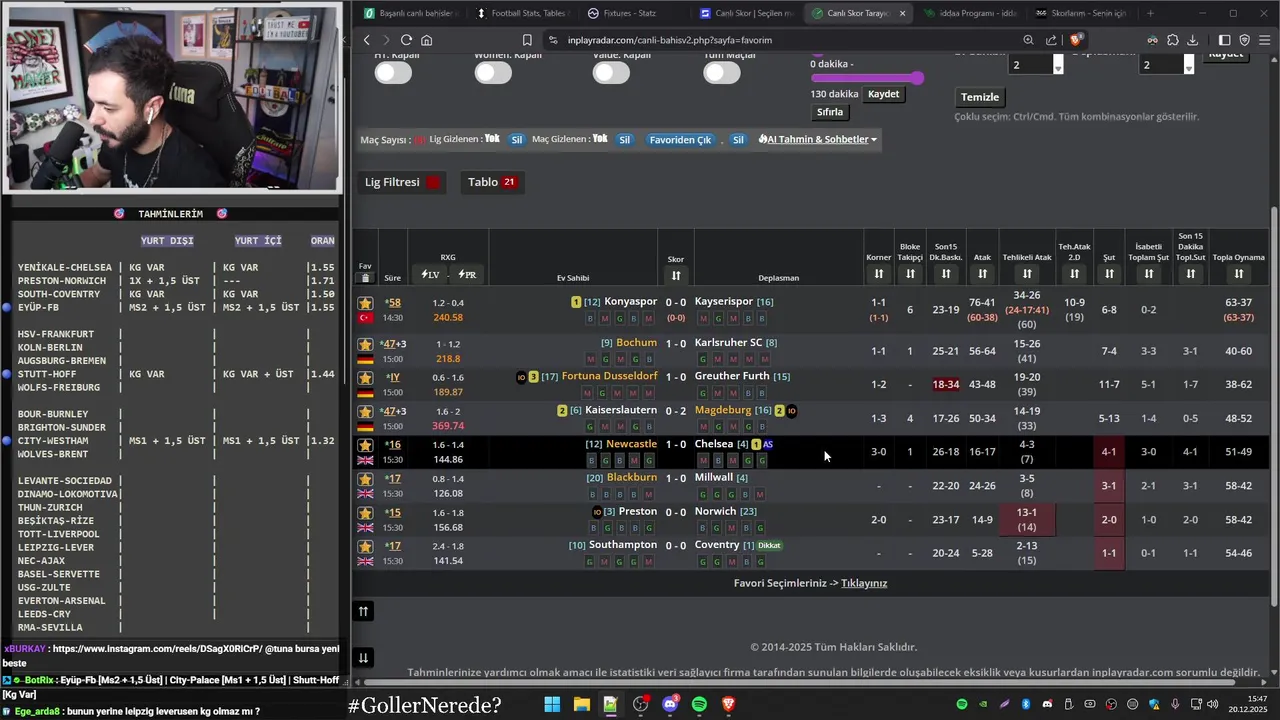Click the Tablo 21 button
This screenshot has height=720, width=1280.
492,182
